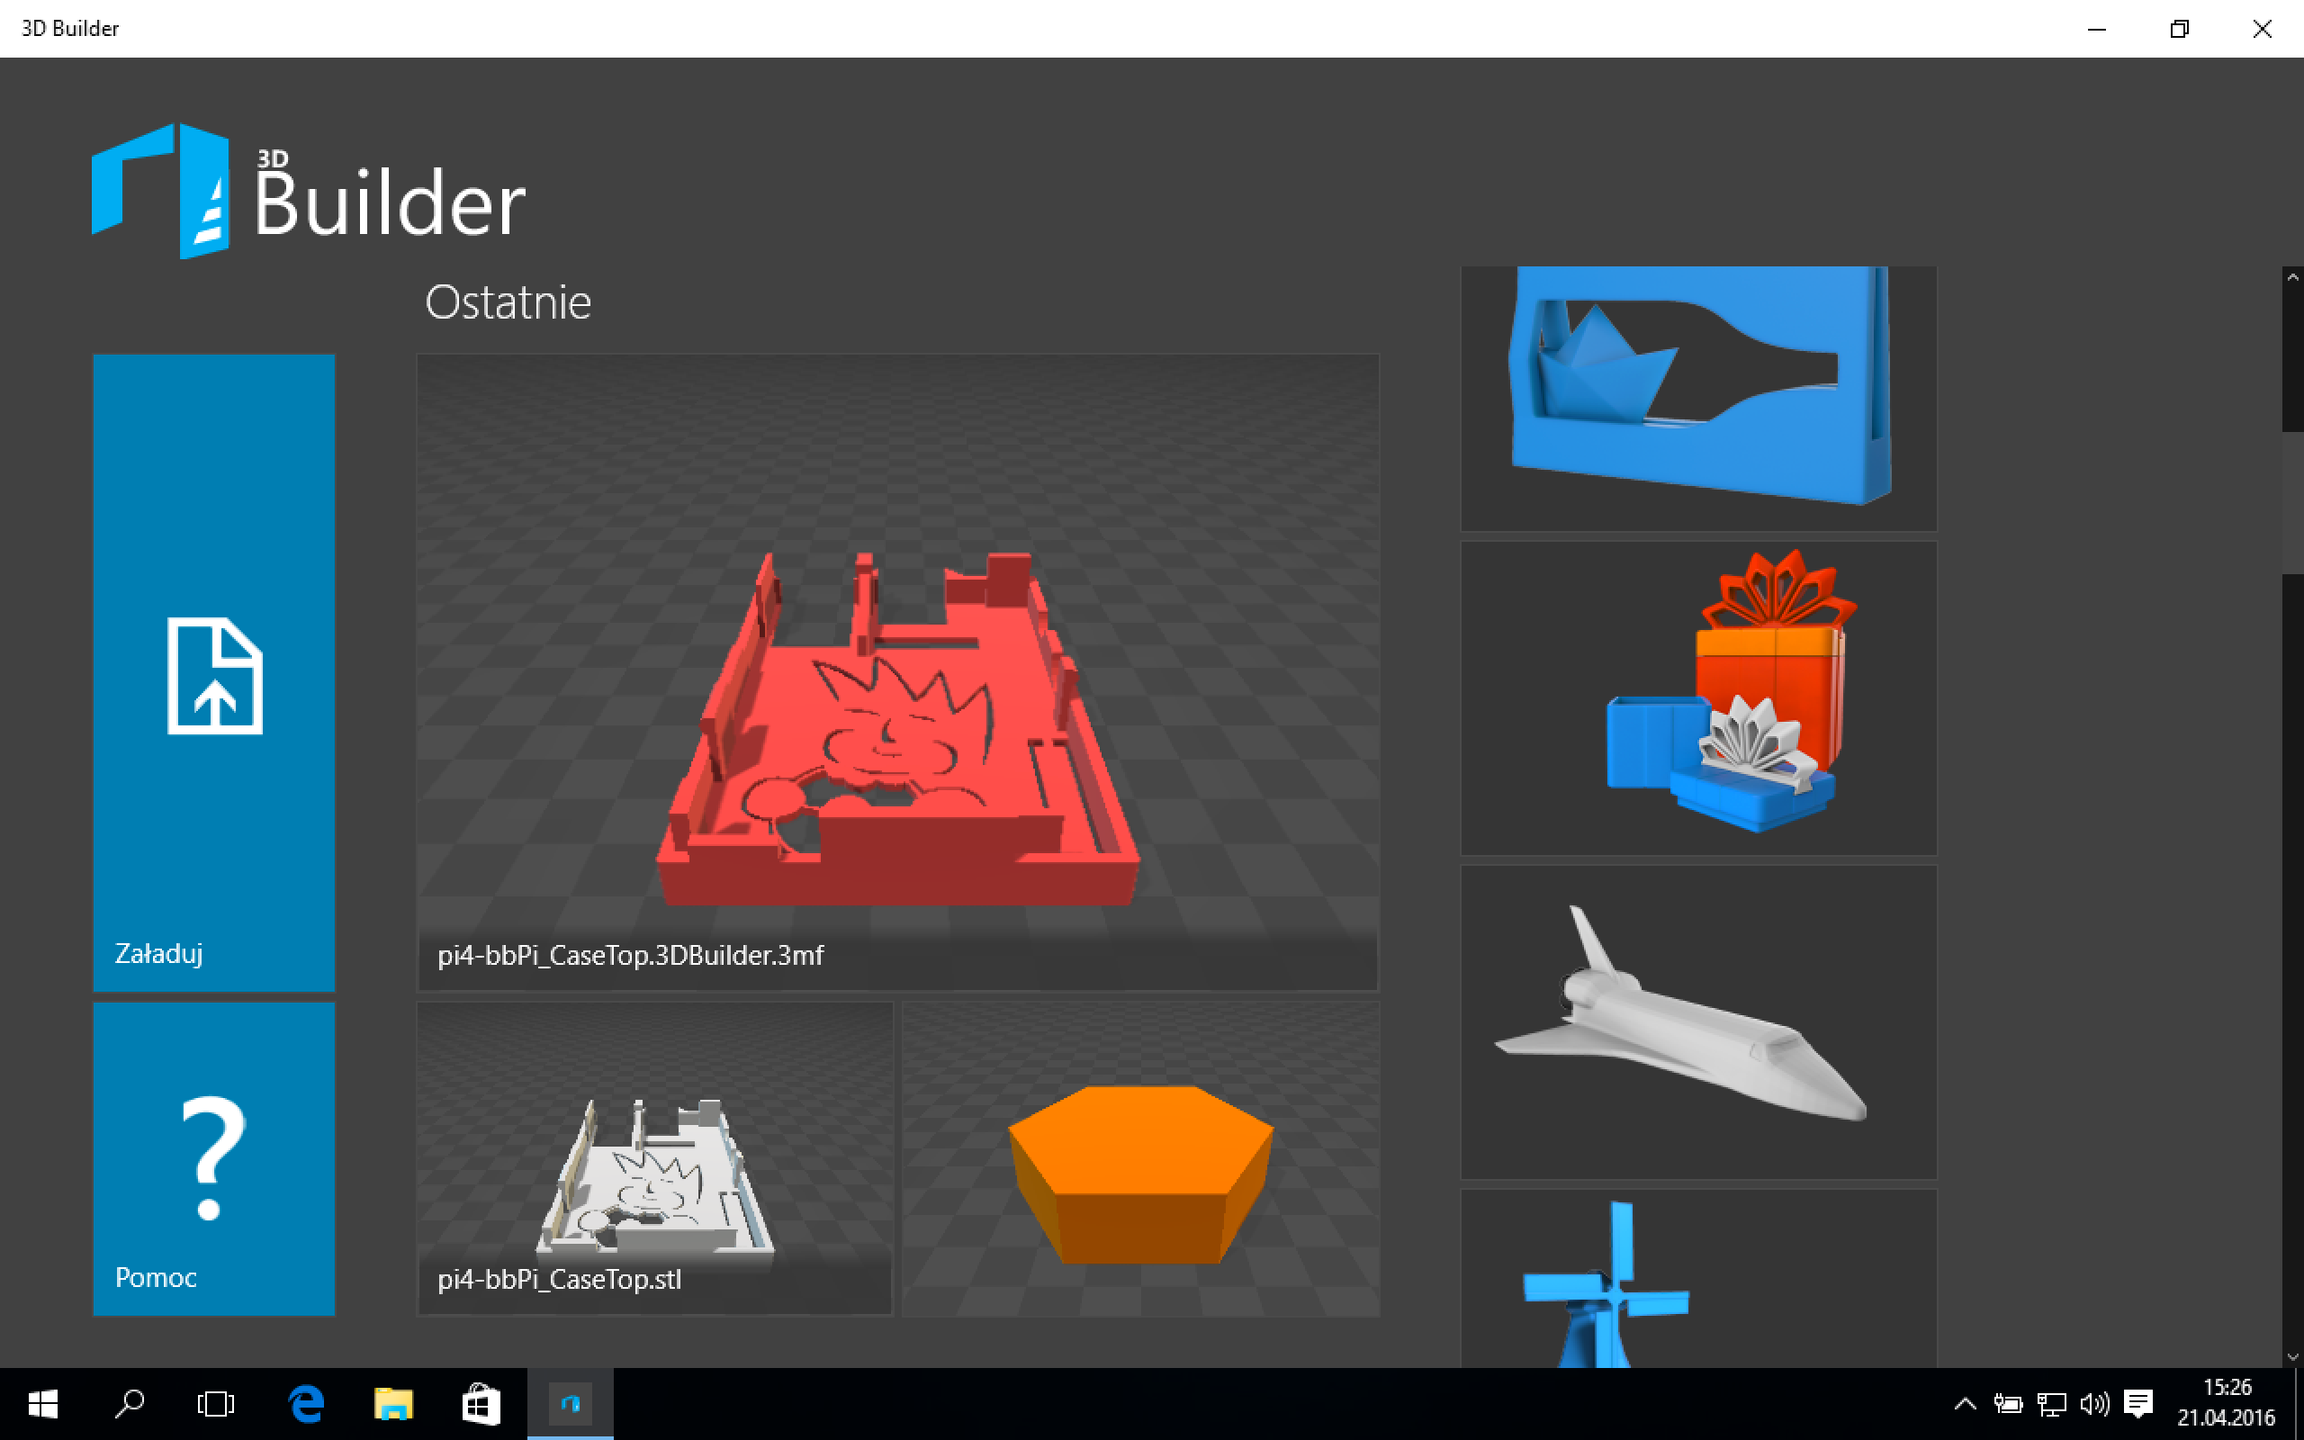Screen dimensions: 2304x1440
Task: Open the volume control in system tray
Action: pos(2094,1404)
